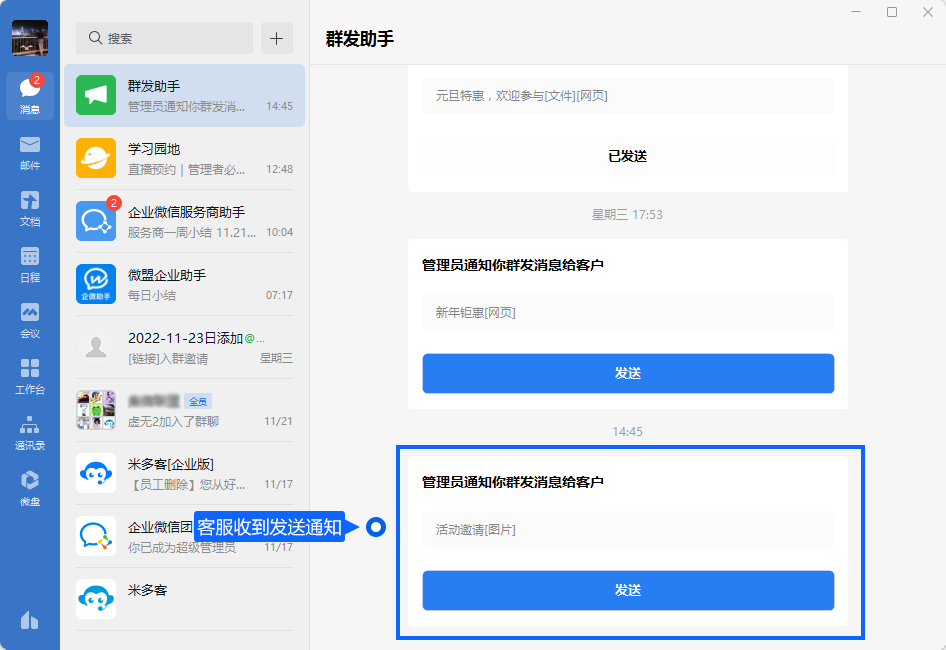946x650 pixels.
Task: Open the Contacts (通讯录) sidebar icon
Action: click(x=30, y=433)
